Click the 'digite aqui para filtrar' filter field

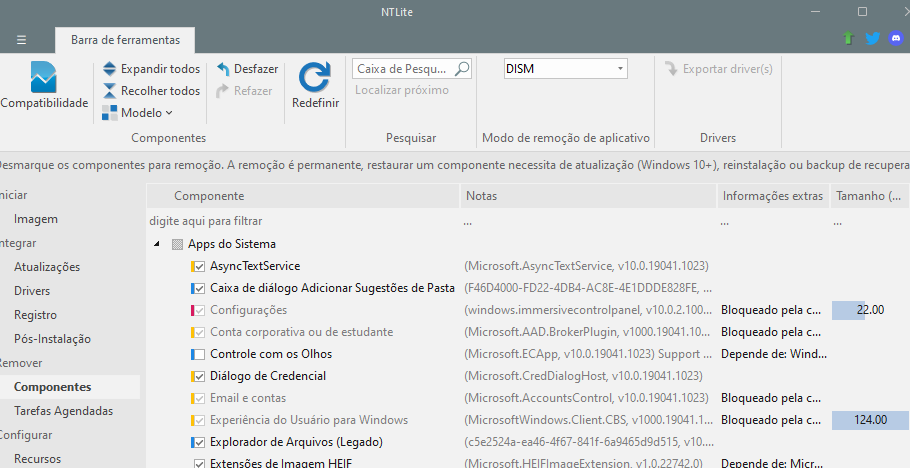click(303, 221)
